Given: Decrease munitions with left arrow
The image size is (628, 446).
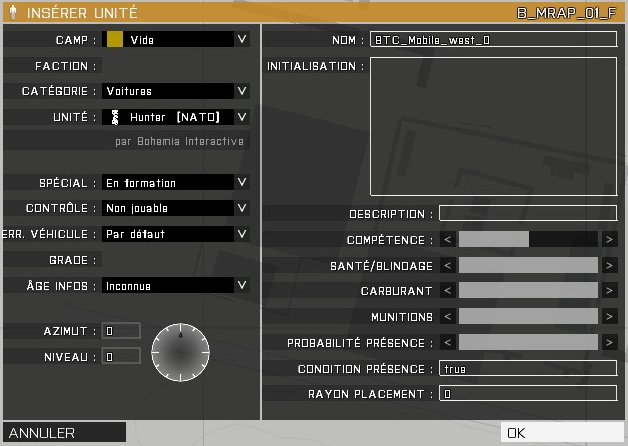Looking at the screenshot, I should pos(448,317).
